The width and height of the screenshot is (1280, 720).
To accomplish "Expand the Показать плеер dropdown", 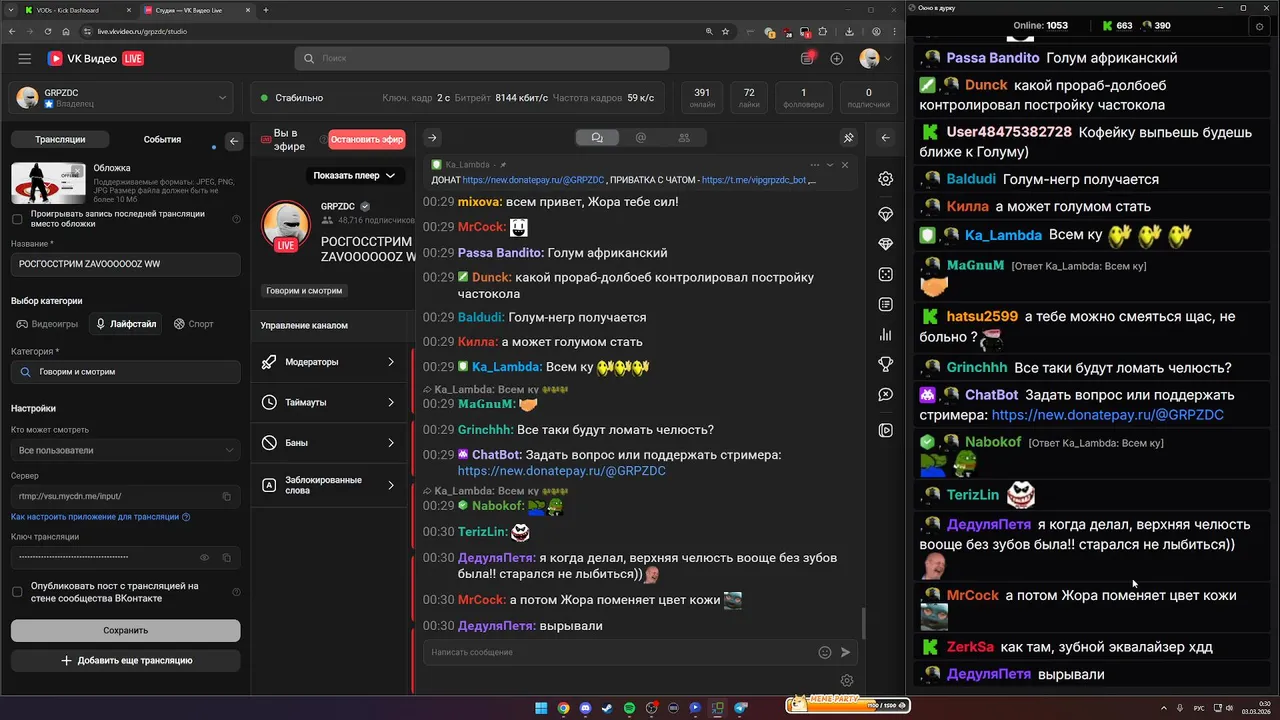I will coord(354,175).
